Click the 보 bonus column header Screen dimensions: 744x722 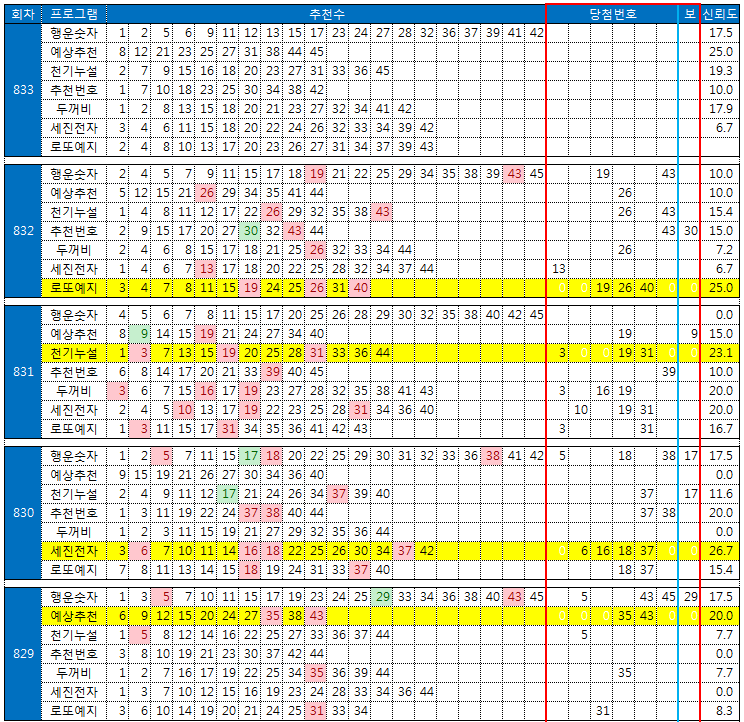(690, 14)
